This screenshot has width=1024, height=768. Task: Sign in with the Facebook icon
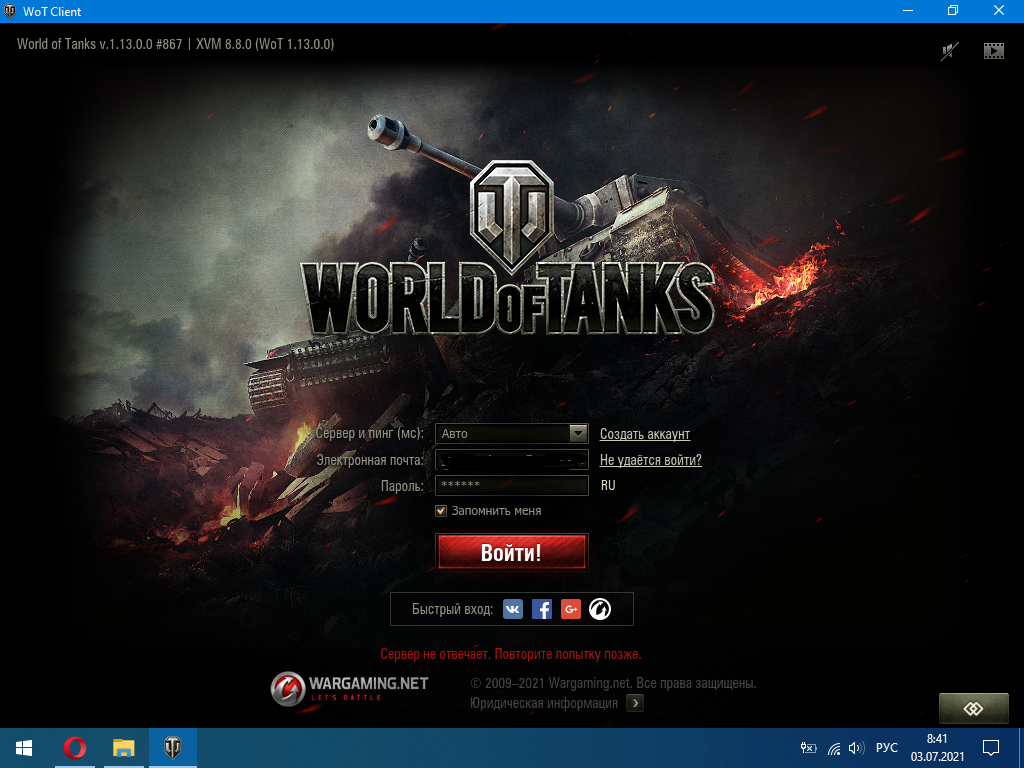542,609
